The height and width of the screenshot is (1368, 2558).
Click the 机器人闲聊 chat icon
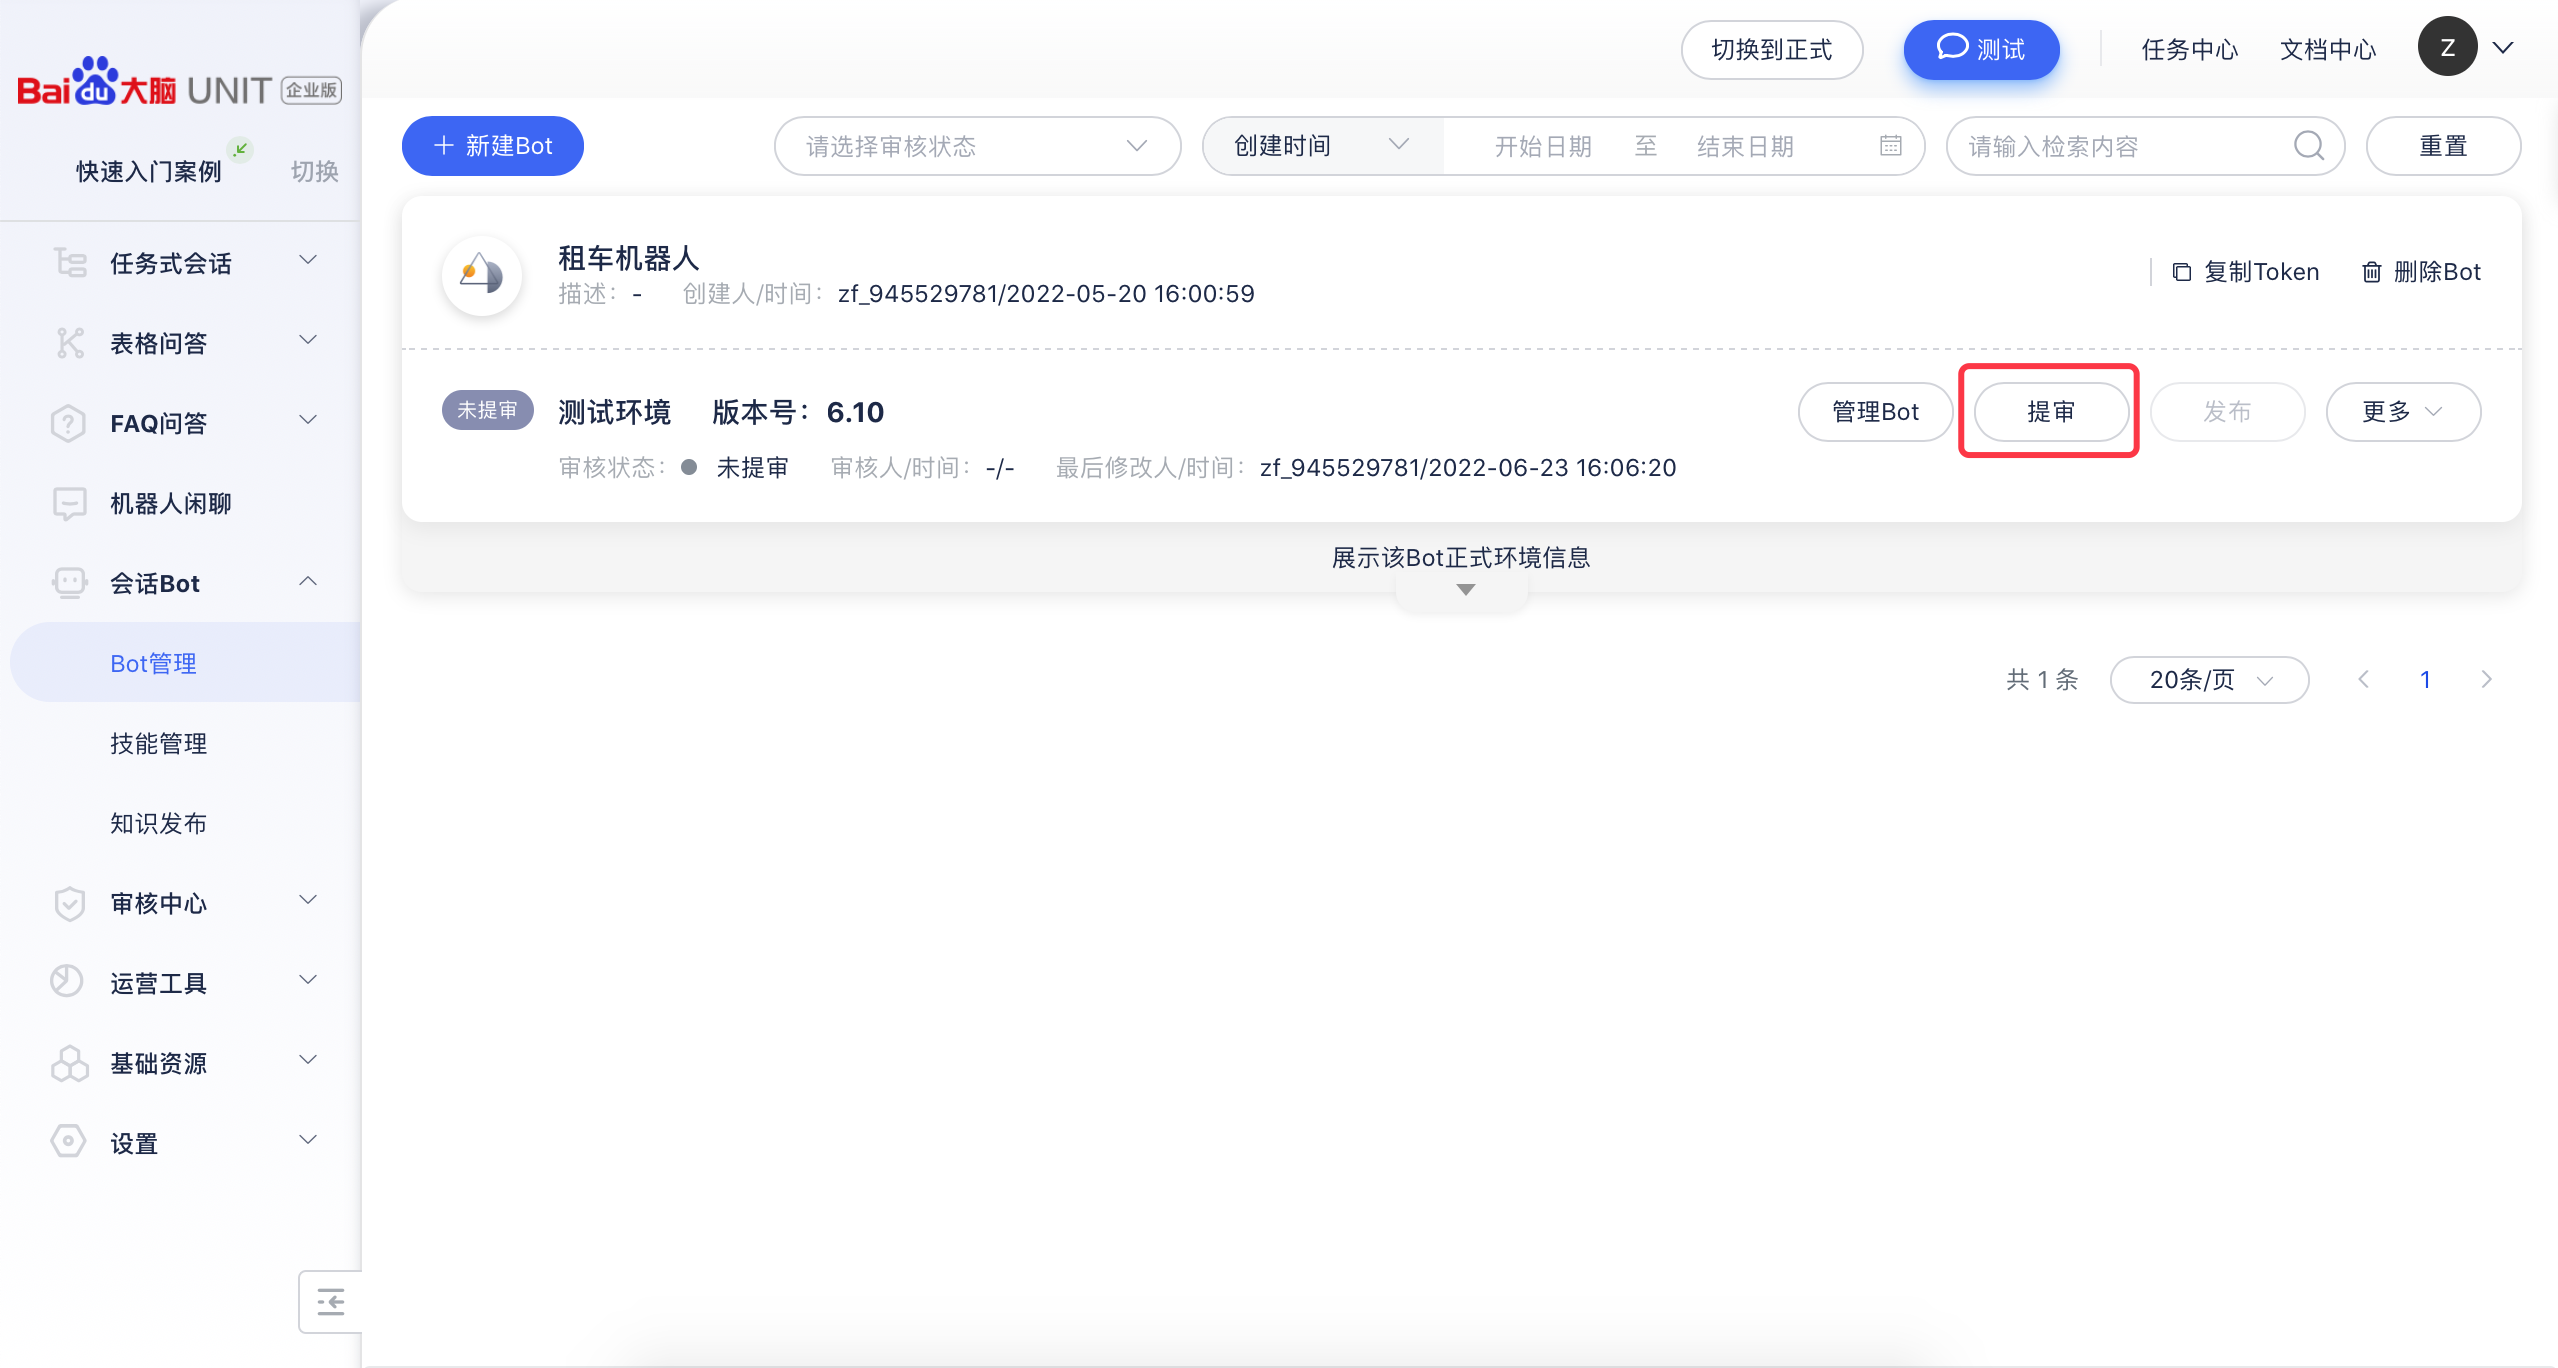[69, 503]
